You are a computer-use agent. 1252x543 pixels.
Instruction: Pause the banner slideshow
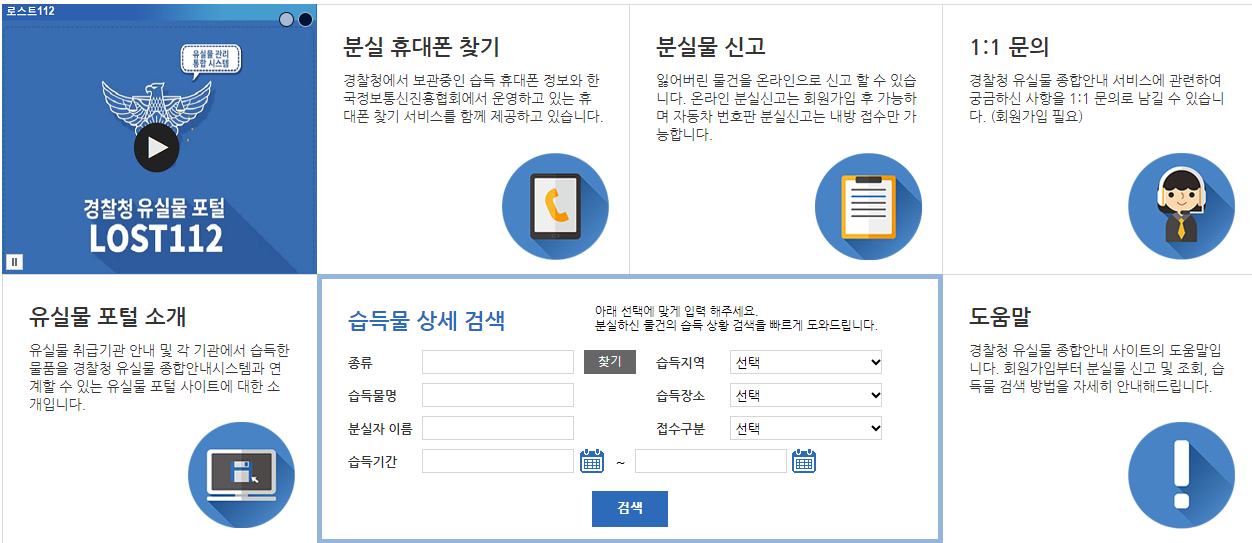pos(14,262)
